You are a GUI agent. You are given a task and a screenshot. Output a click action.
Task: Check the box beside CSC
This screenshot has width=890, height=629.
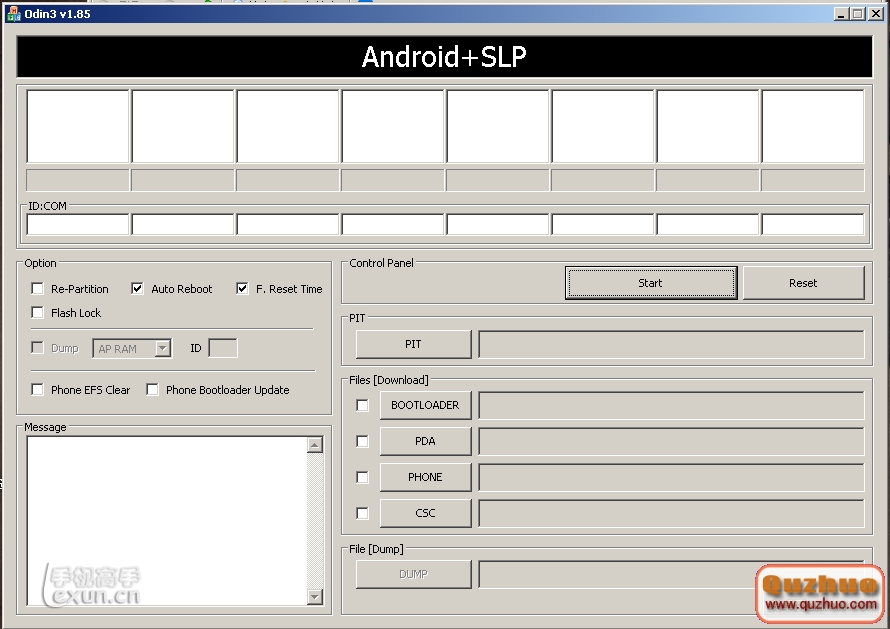coord(362,513)
